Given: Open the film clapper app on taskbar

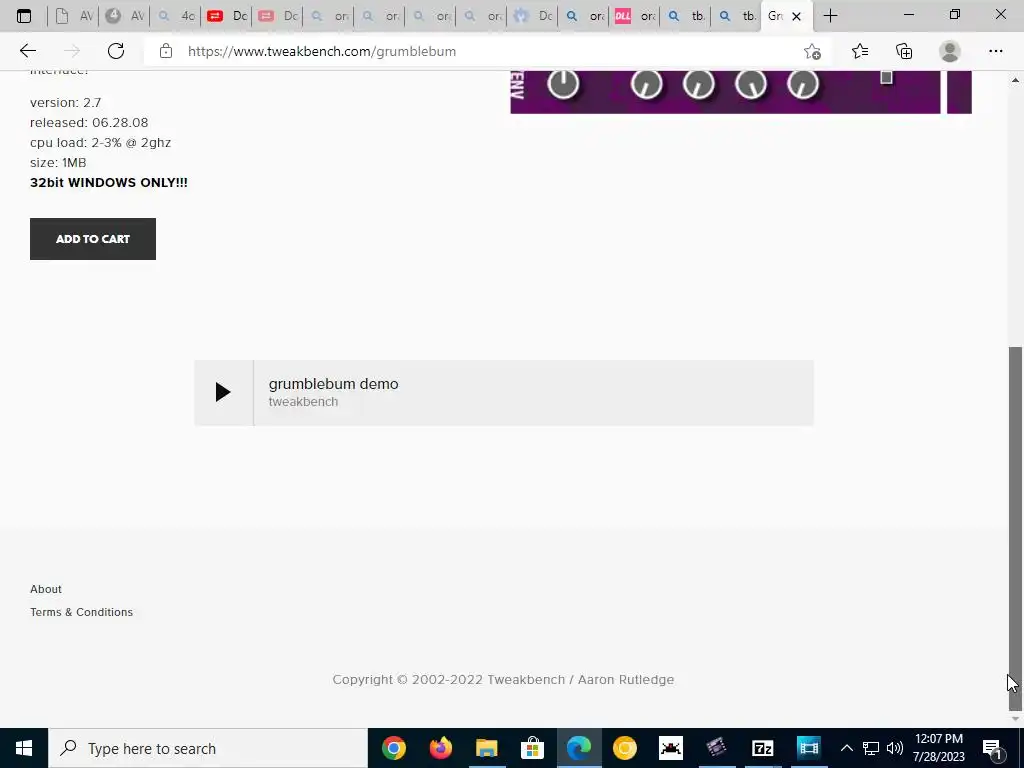Looking at the screenshot, I should click(716, 748).
